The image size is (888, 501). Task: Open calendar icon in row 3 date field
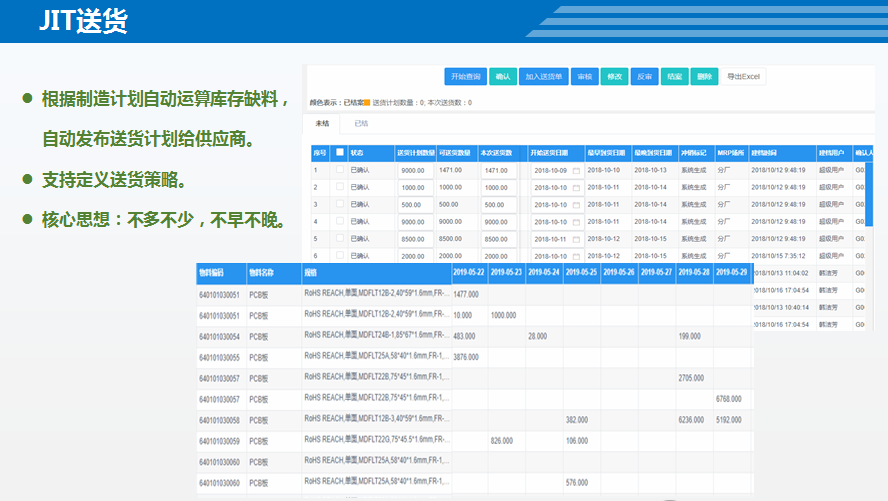pos(576,205)
